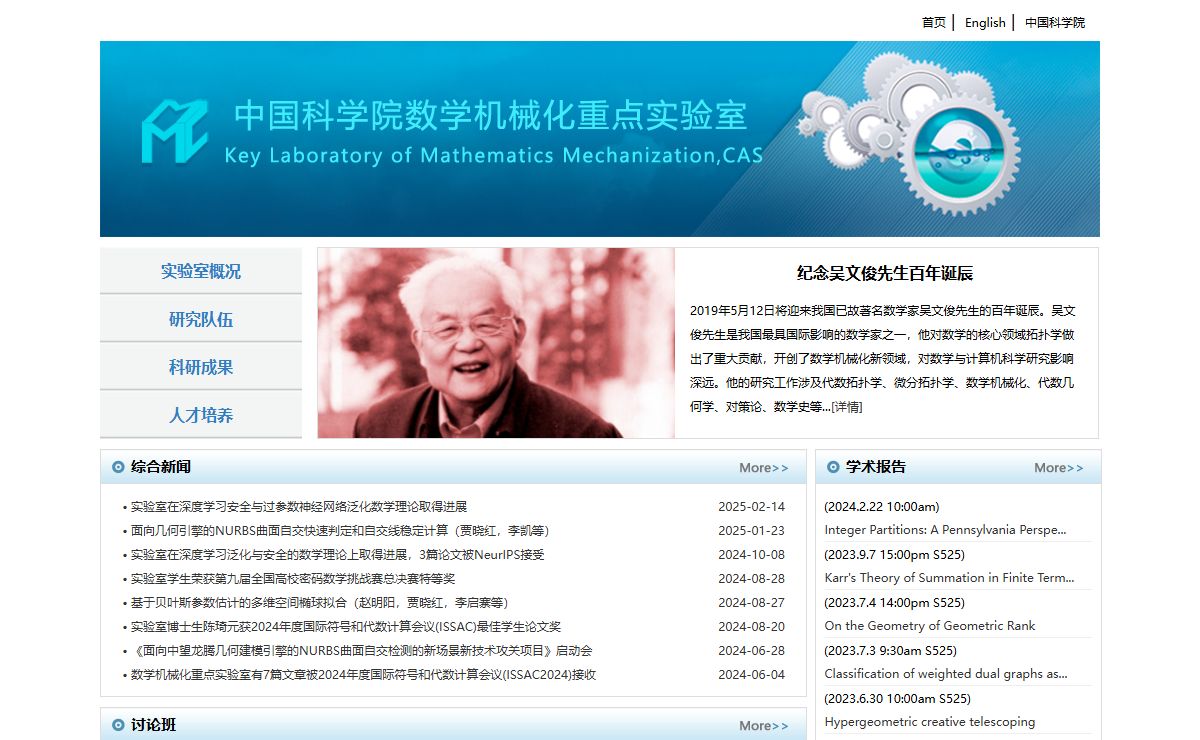Click the 吴文俊 portrait photo
Image resolution: width=1200 pixels, height=740 pixels.
tap(496, 343)
